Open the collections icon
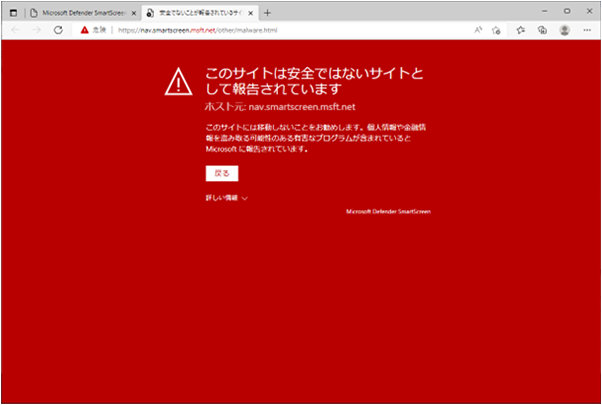 pyautogui.click(x=542, y=30)
